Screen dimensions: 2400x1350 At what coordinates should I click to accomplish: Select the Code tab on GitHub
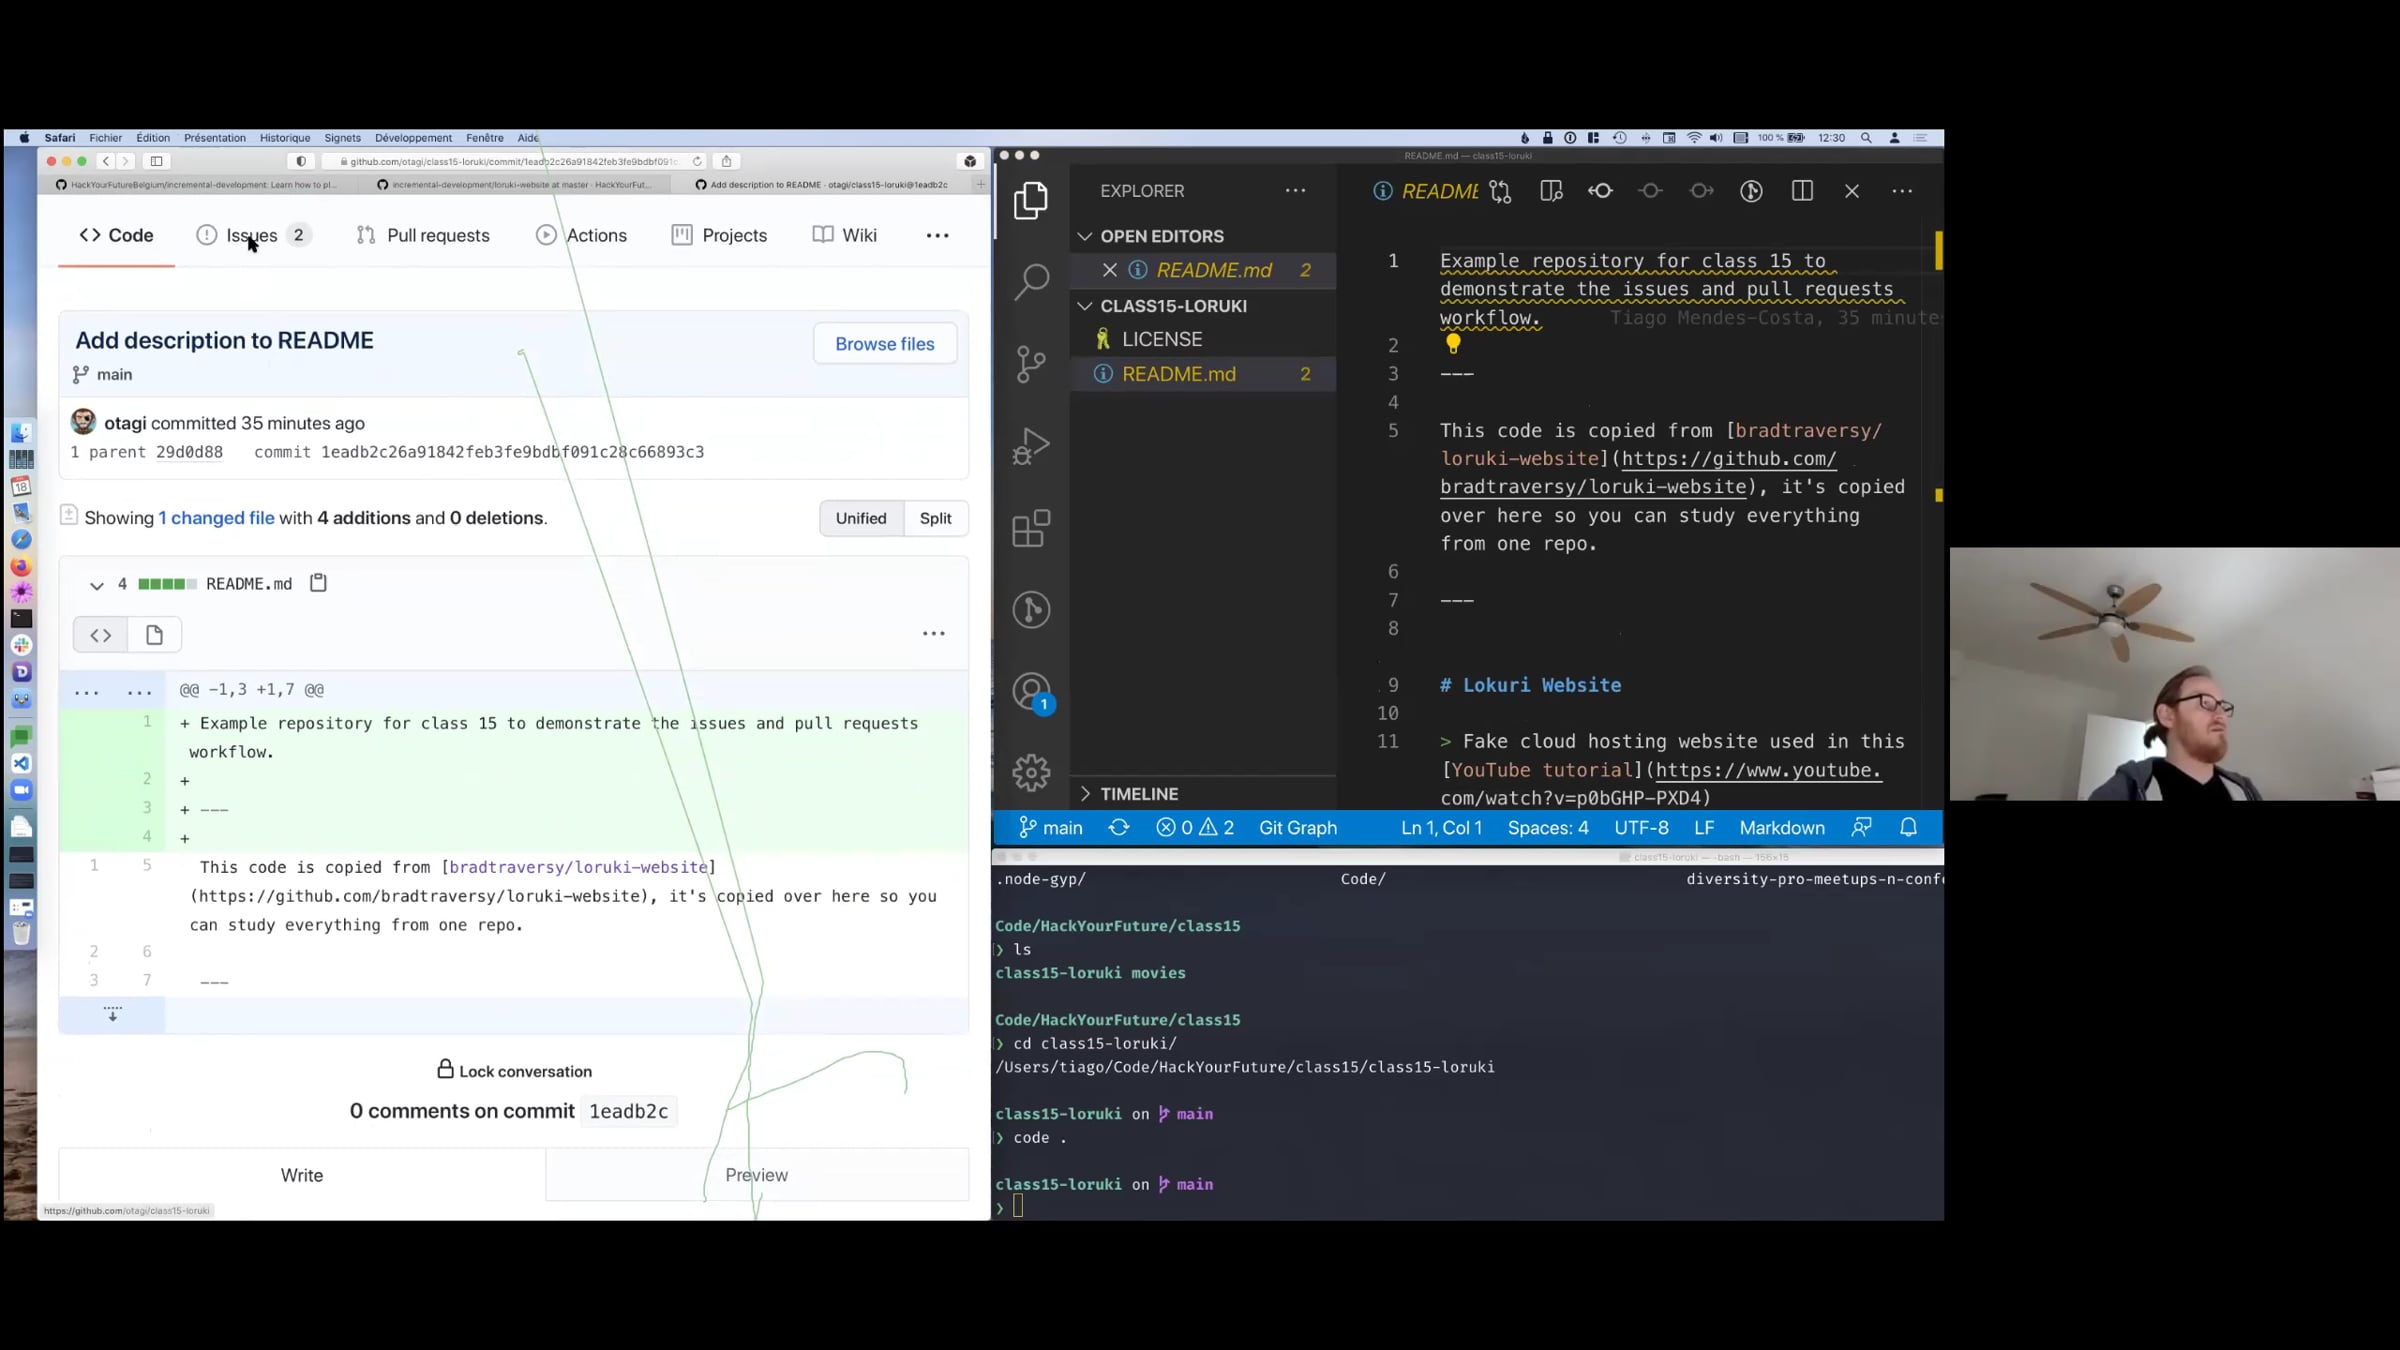click(x=116, y=235)
